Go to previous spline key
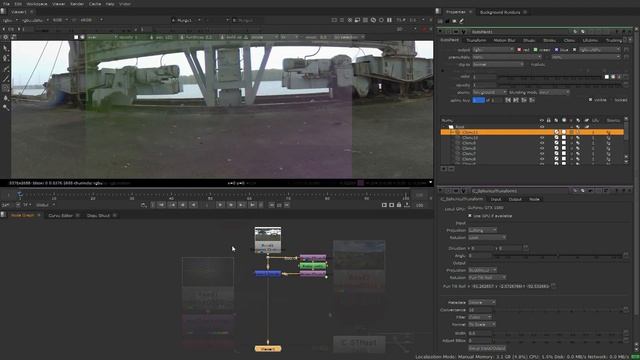The image size is (640, 360). (x=508, y=100)
